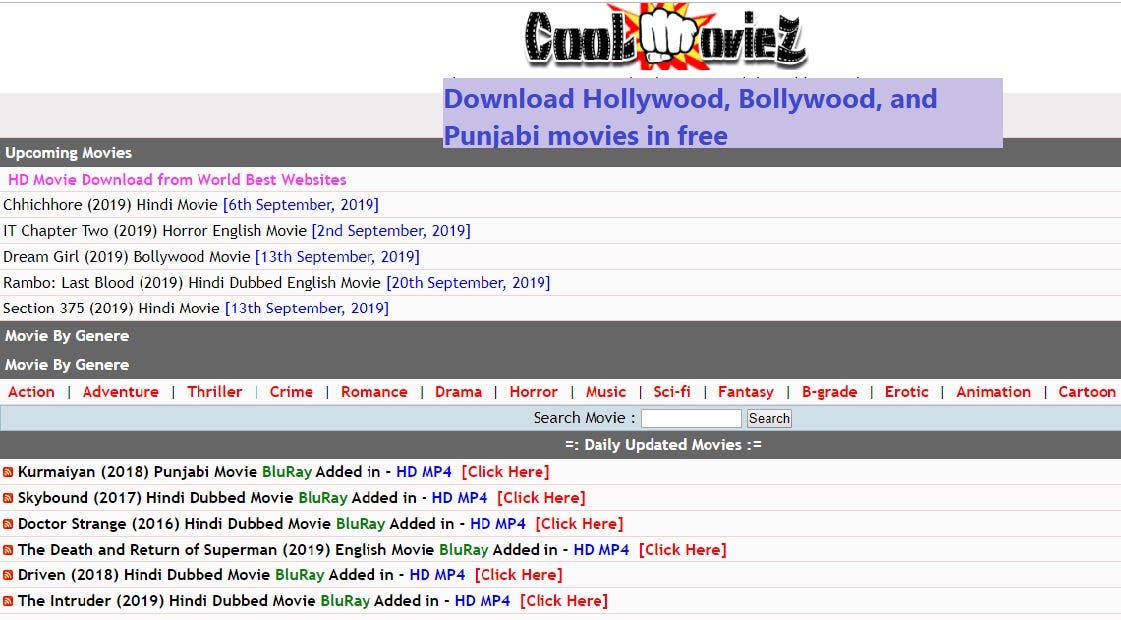Click RSS icon beside Kurmaiyan (2018)
Screen dimensions: 1121x620
click(8, 473)
